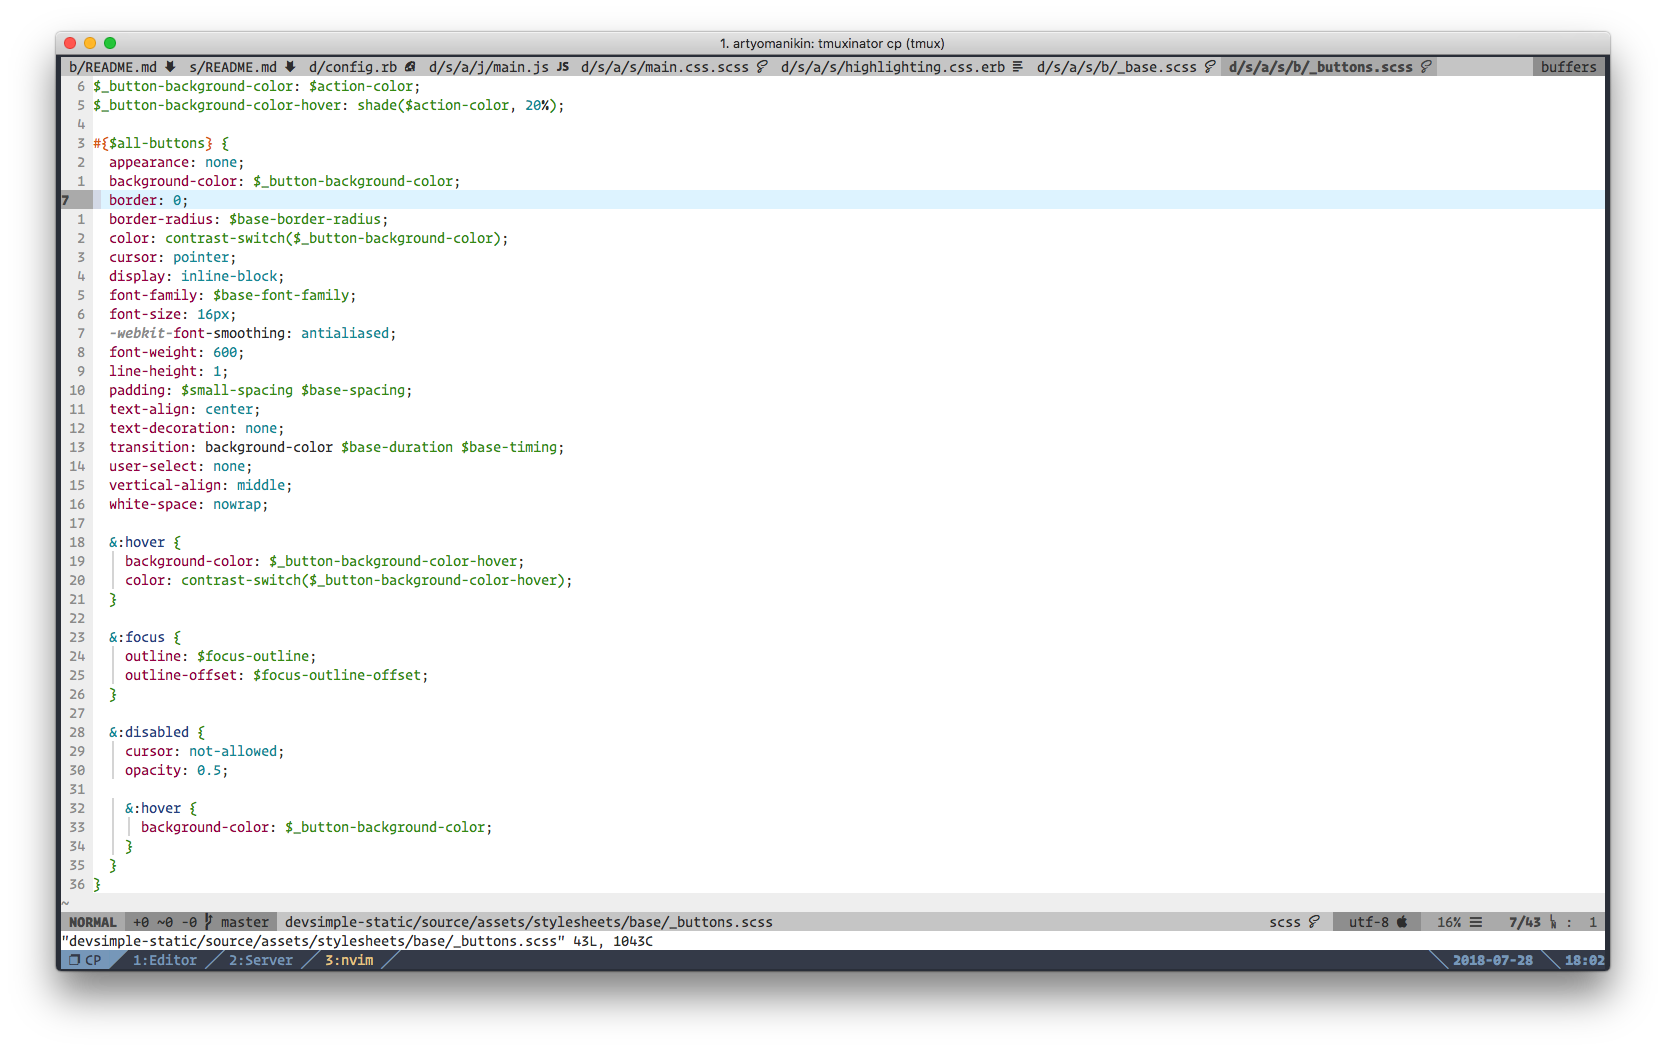Click the "&:focus {" line
1666x1051 pixels.
[145, 637]
